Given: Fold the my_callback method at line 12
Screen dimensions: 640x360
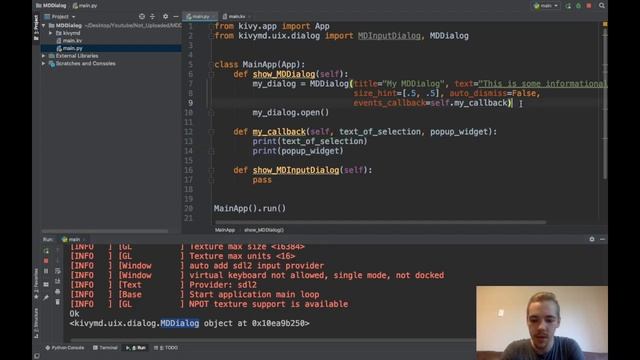Looking at the screenshot, I should pos(211,132).
